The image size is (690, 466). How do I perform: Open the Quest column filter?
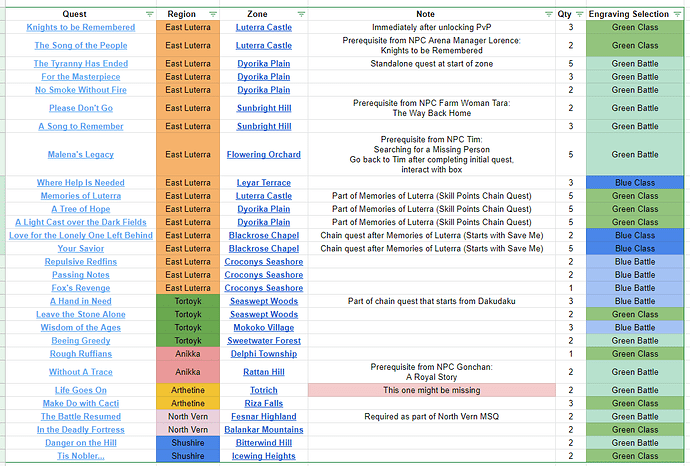pyautogui.click(x=150, y=14)
